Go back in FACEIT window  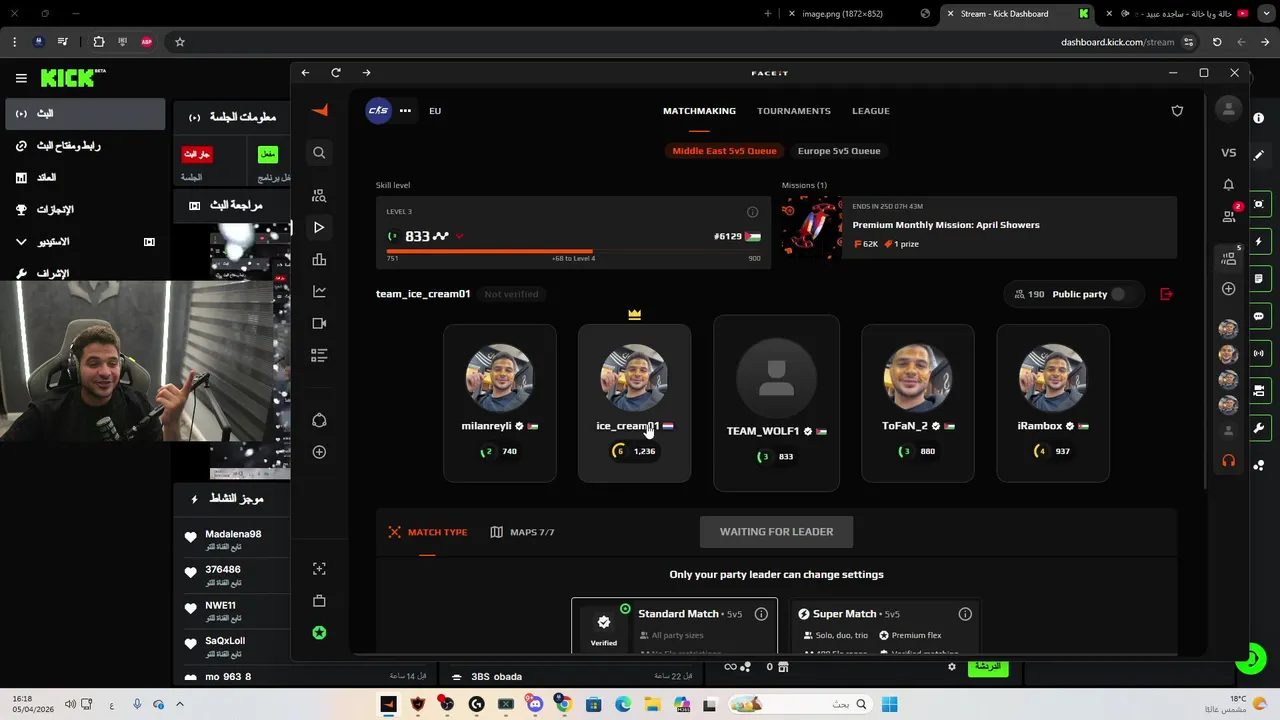pyautogui.click(x=306, y=73)
